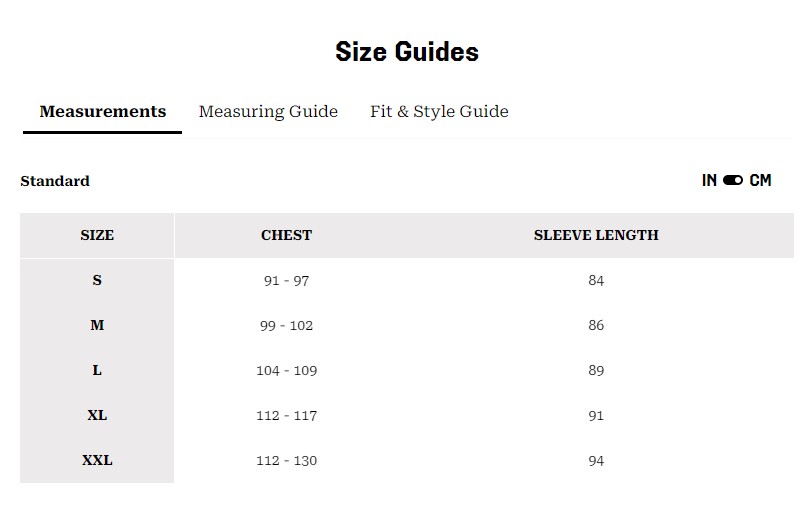Select the M size row
This screenshot has height=523, width=802.
point(97,326)
